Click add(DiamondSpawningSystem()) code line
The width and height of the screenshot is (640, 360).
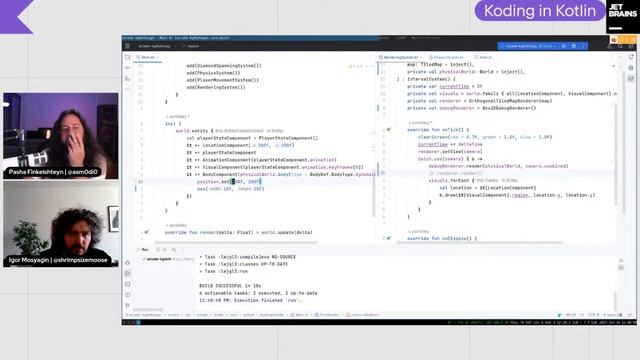point(224,66)
